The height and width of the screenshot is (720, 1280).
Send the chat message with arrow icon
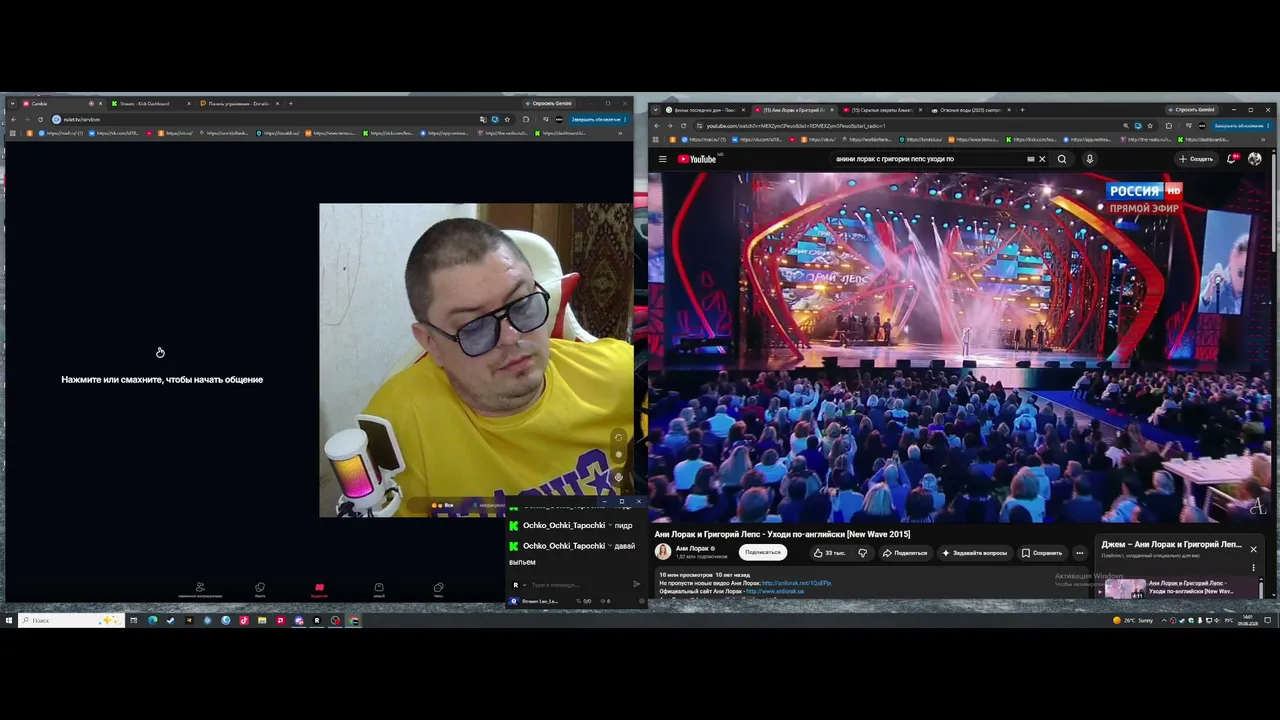pos(636,585)
